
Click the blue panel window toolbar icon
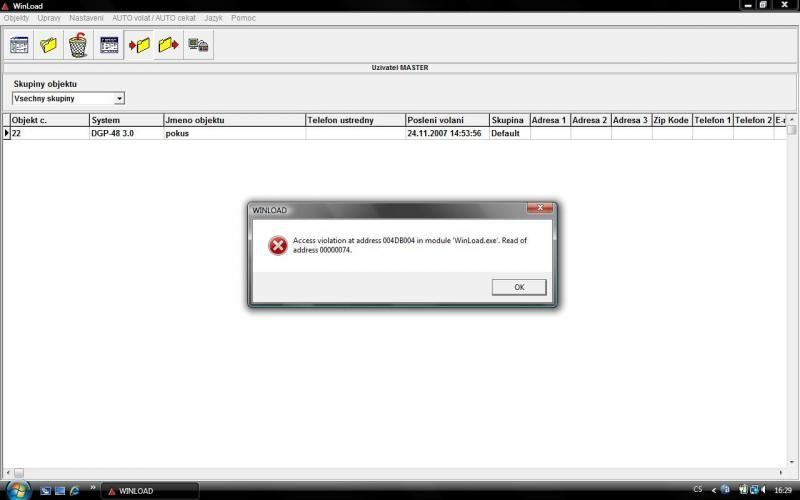pyautogui.click(x=109, y=45)
